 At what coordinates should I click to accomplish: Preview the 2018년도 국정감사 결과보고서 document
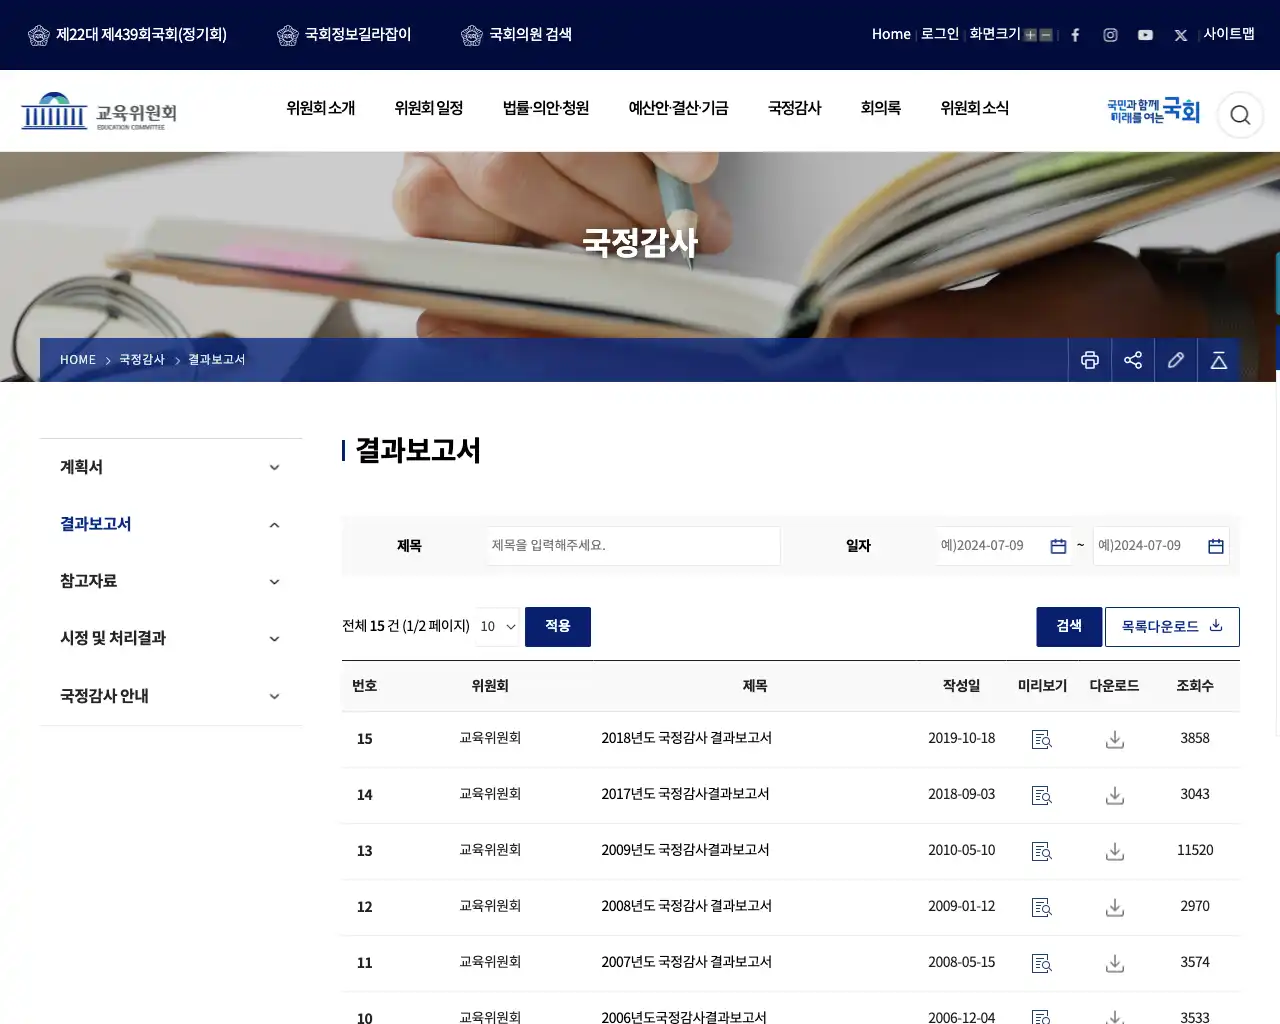pyautogui.click(x=1042, y=739)
